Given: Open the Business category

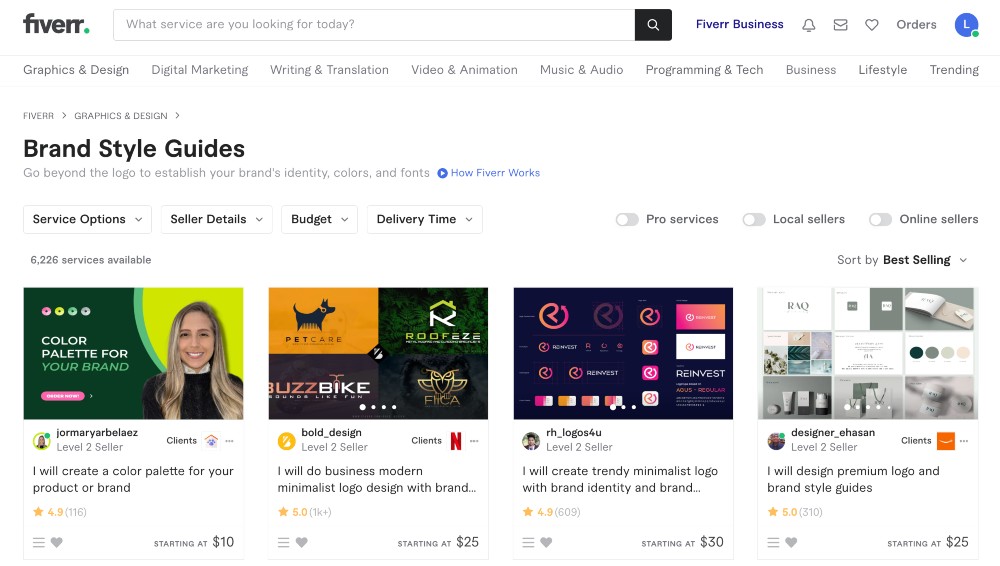Looking at the screenshot, I should [x=811, y=70].
